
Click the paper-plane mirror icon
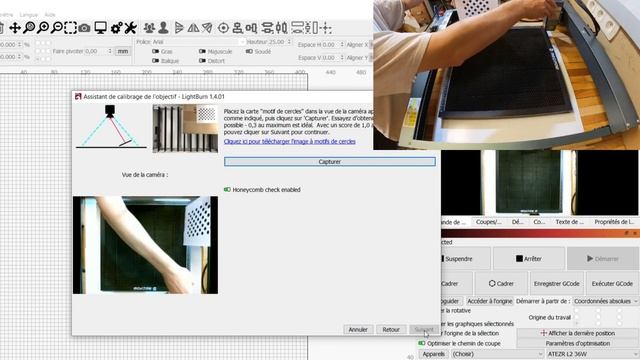click(x=207, y=28)
